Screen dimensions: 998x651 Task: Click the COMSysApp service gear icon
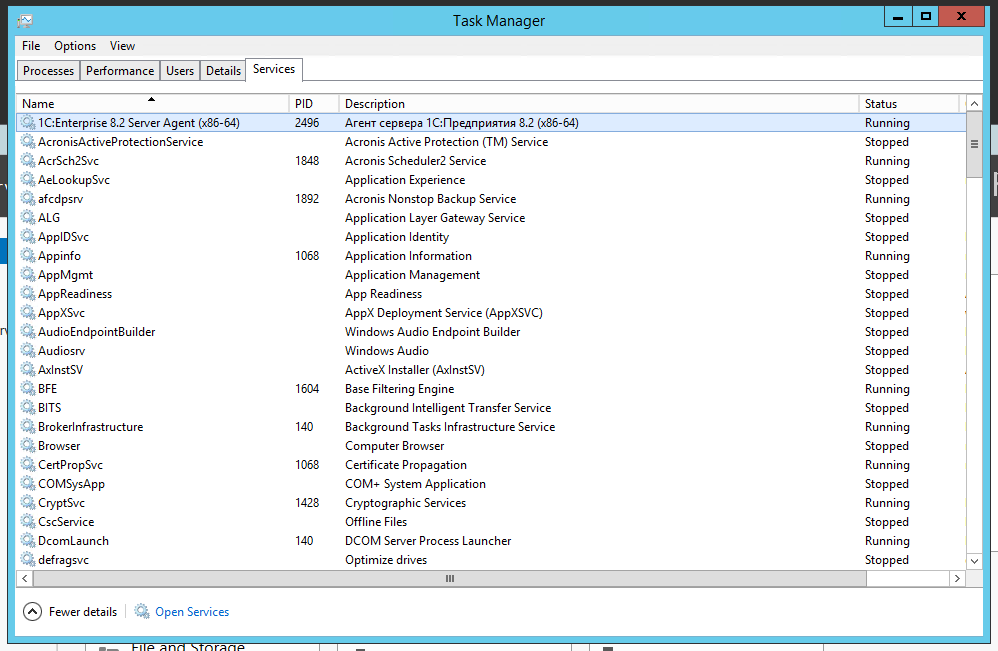tap(27, 483)
